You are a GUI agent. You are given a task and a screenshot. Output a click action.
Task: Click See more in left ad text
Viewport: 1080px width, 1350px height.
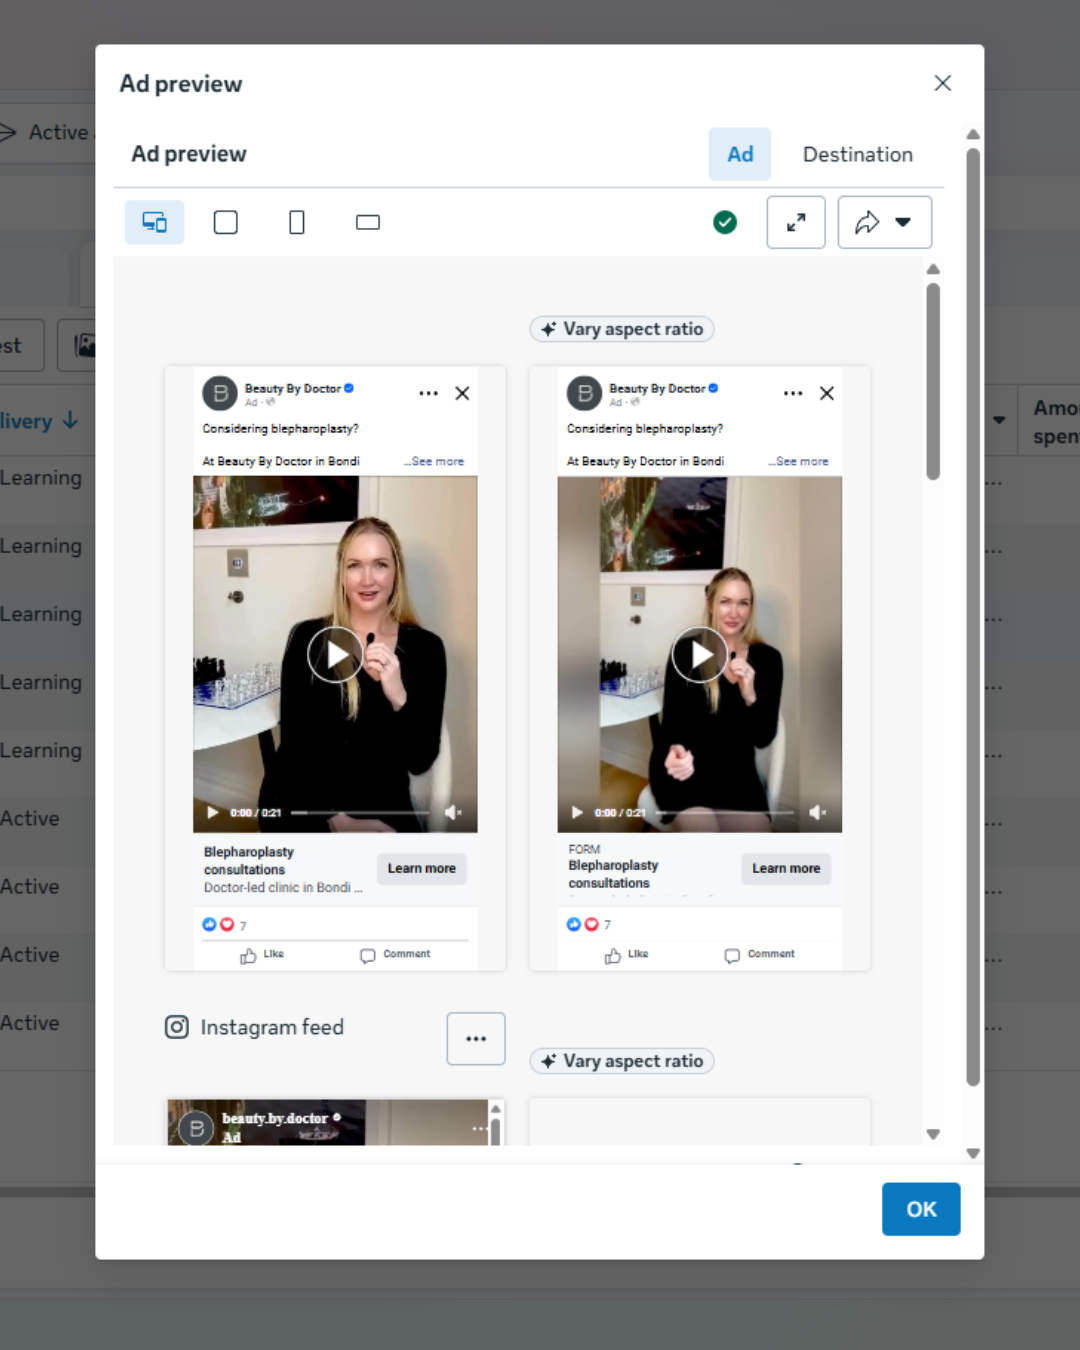(x=436, y=461)
